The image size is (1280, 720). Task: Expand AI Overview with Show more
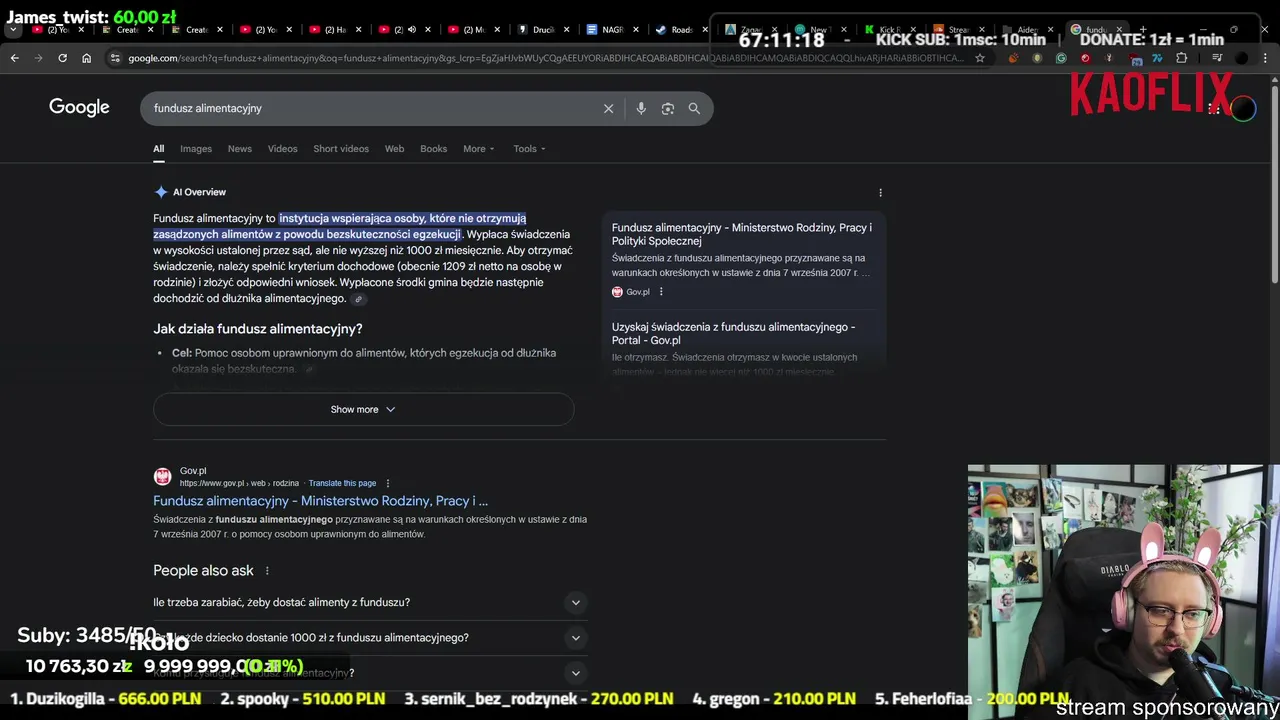[x=363, y=409]
